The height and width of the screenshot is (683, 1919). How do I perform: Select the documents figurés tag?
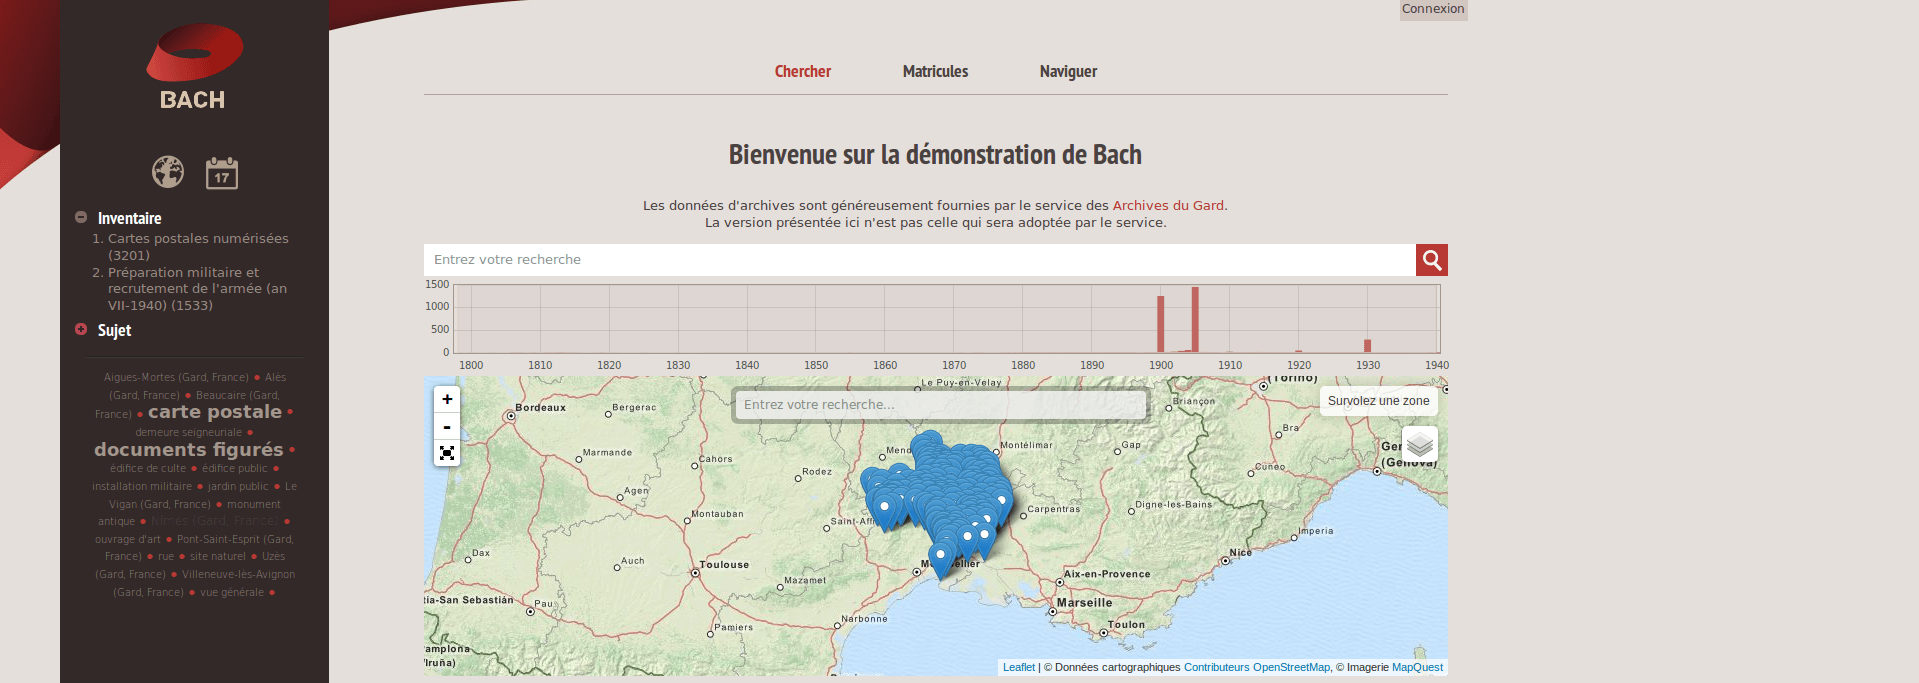coord(189,450)
